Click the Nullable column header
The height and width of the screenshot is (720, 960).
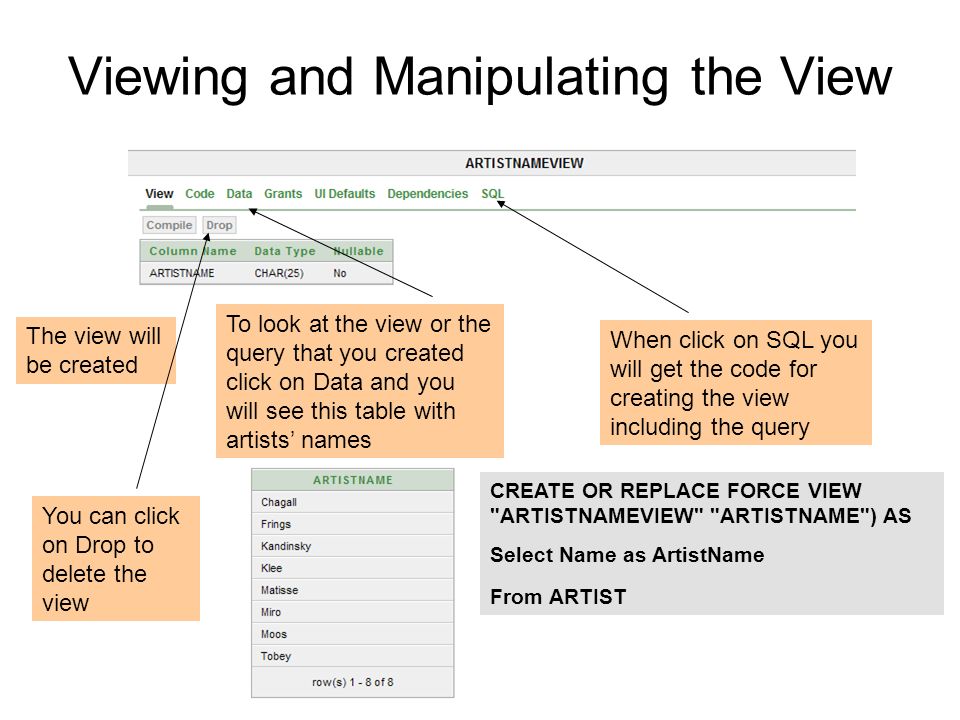[358, 251]
